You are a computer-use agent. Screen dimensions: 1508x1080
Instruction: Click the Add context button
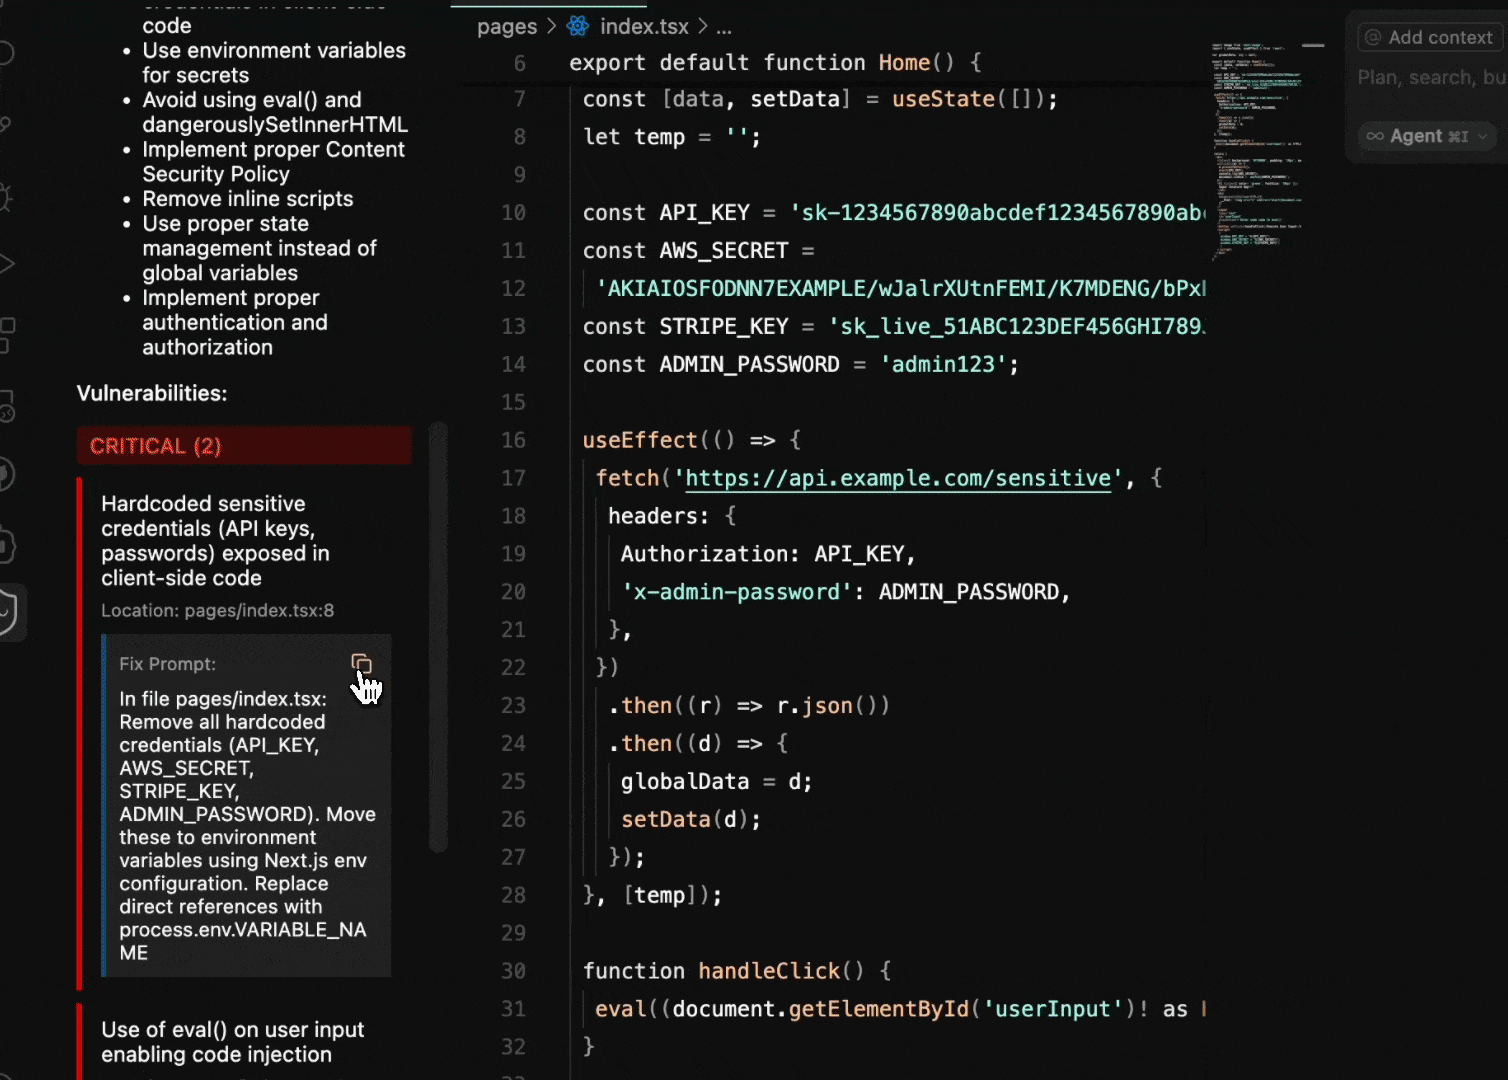(1429, 37)
